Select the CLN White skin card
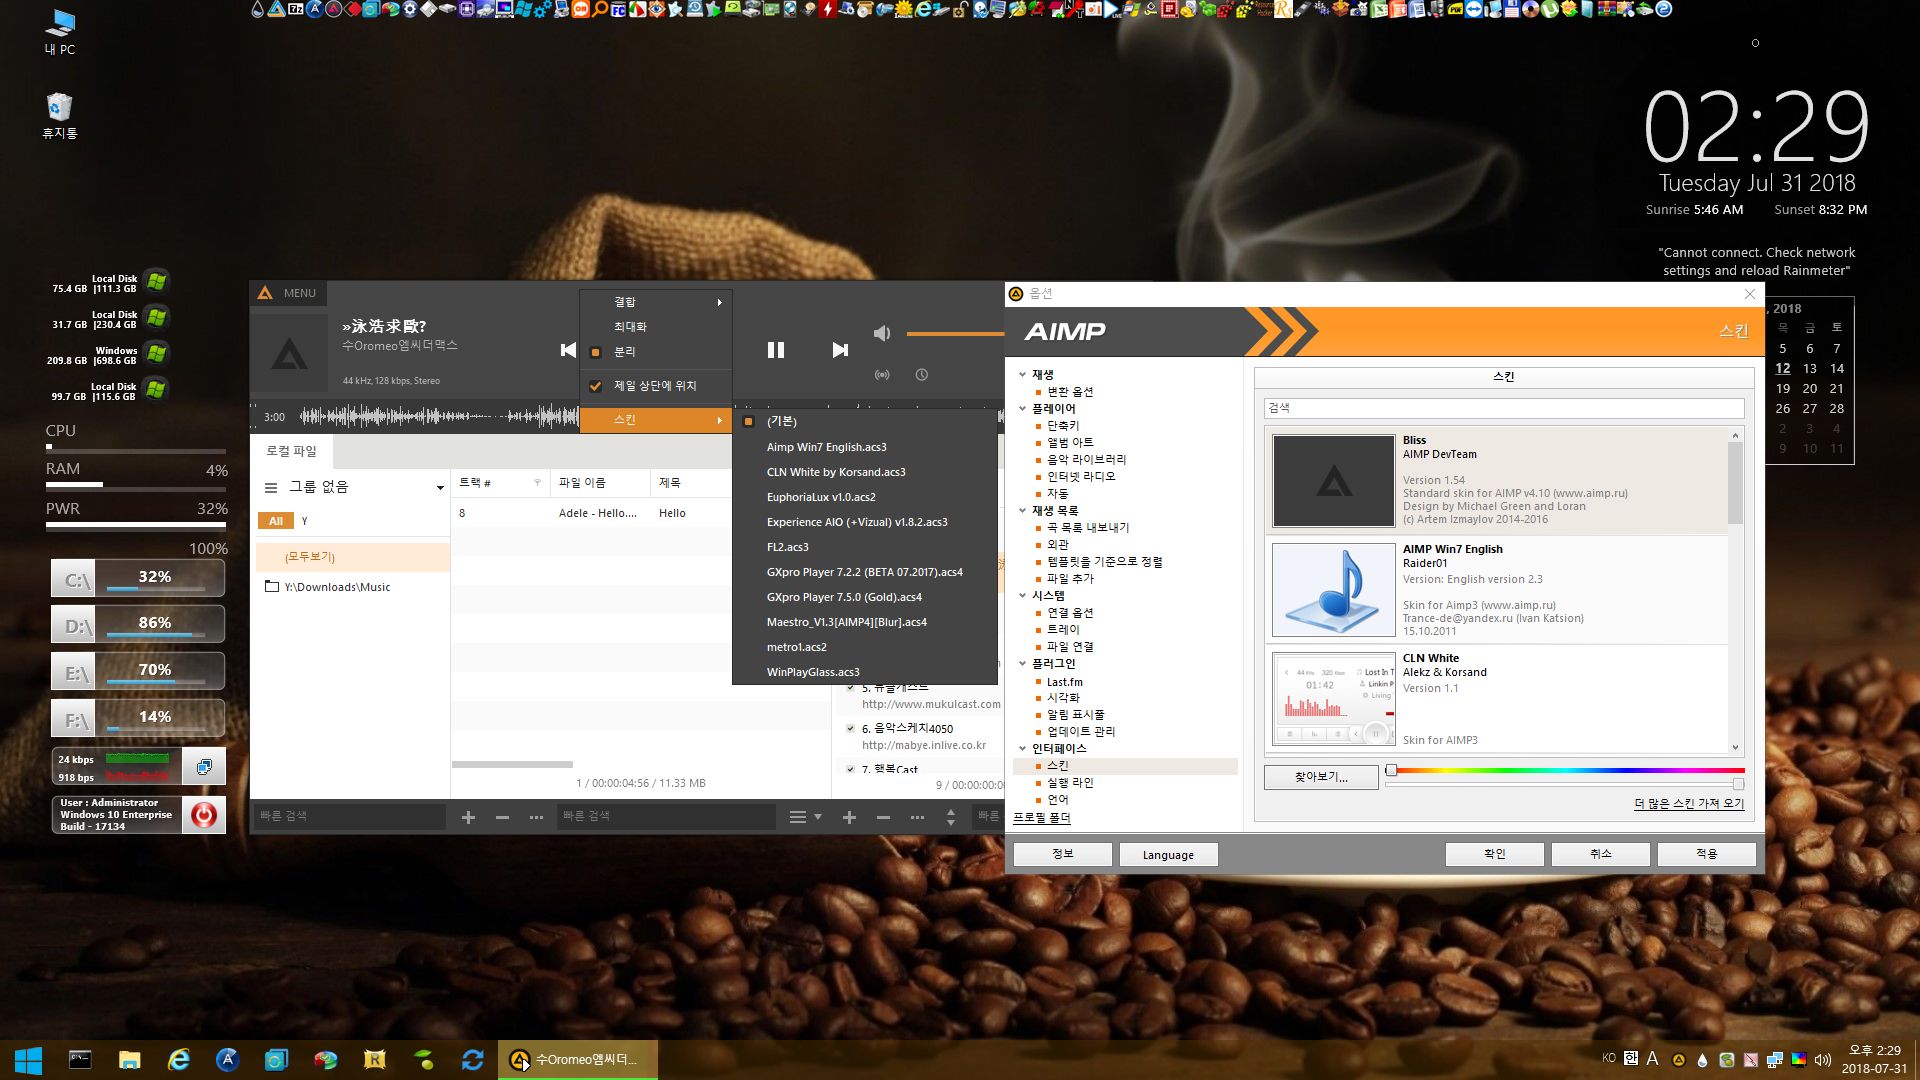This screenshot has width=1920, height=1080. coord(1498,699)
